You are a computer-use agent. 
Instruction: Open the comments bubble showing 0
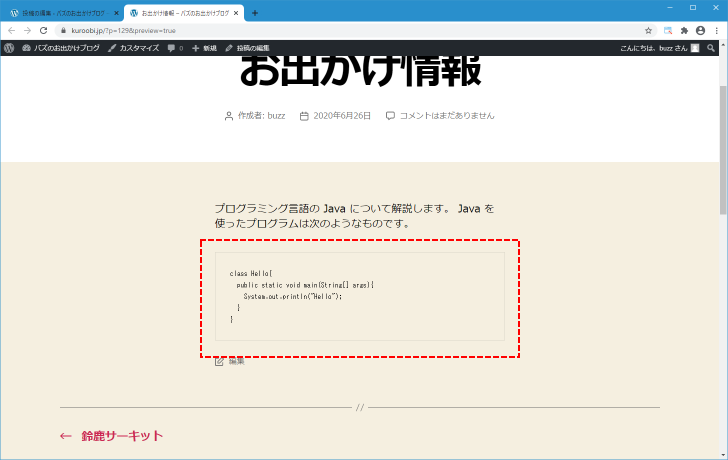(175, 48)
